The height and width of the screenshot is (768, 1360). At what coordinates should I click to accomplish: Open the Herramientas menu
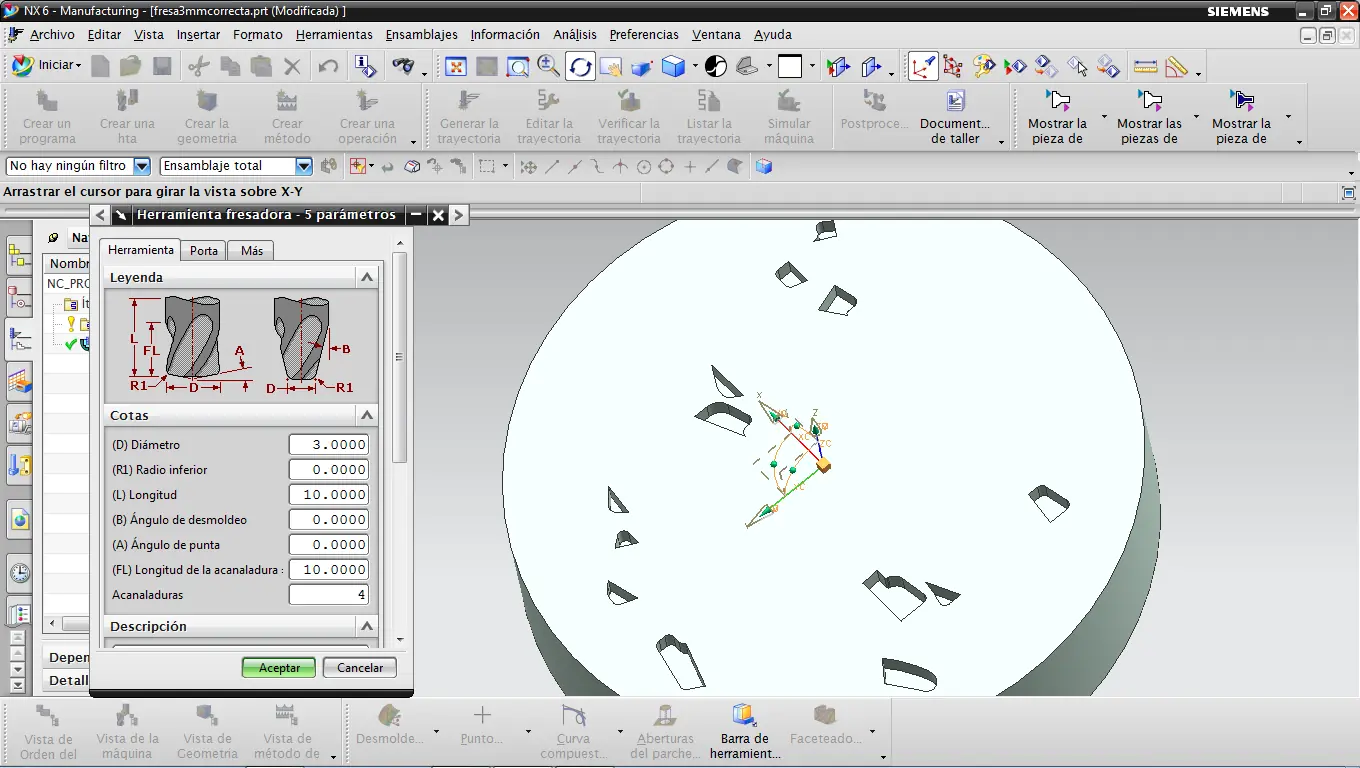334,34
